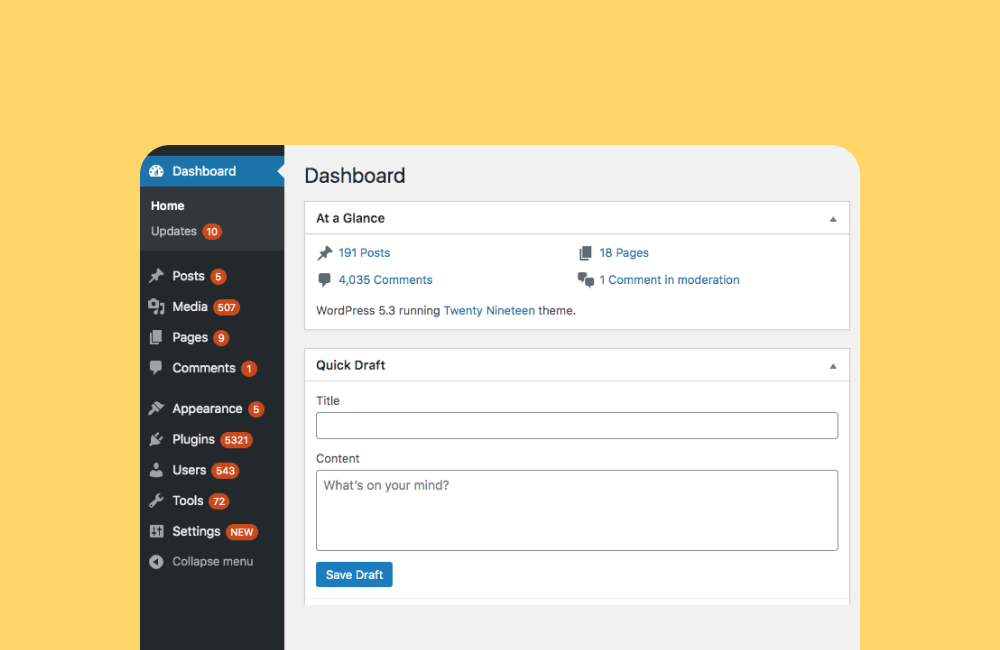Click the Updates count badge 10
Image resolution: width=1000 pixels, height=650 pixels.
212,232
